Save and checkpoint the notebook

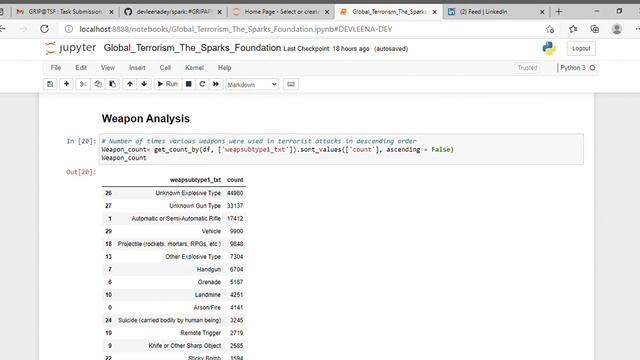click(50, 84)
